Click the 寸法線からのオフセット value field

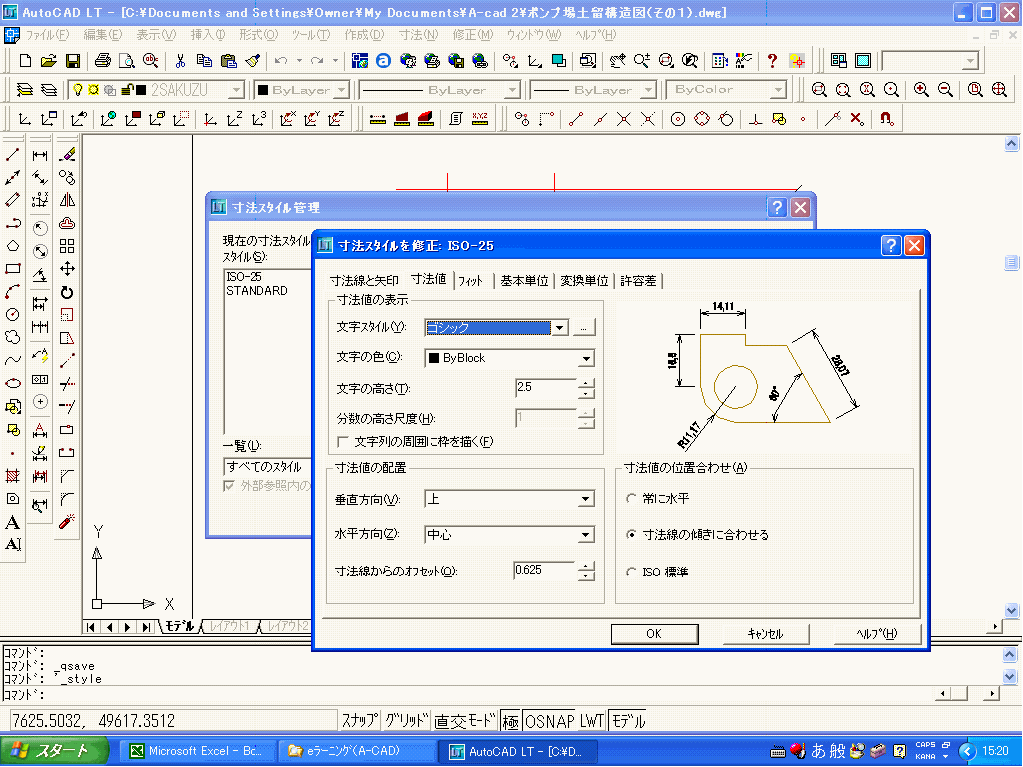tap(544, 571)
